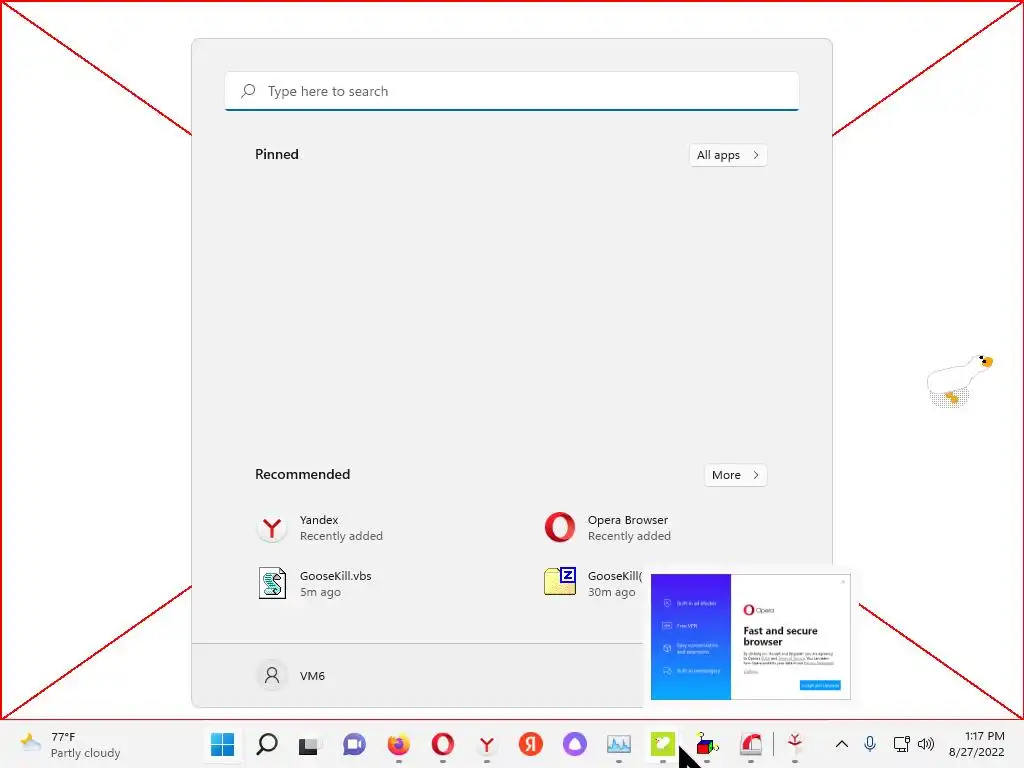Click the microphone tray icon
The width and height of the screenshot is (1024, 768).
[870, 744]
